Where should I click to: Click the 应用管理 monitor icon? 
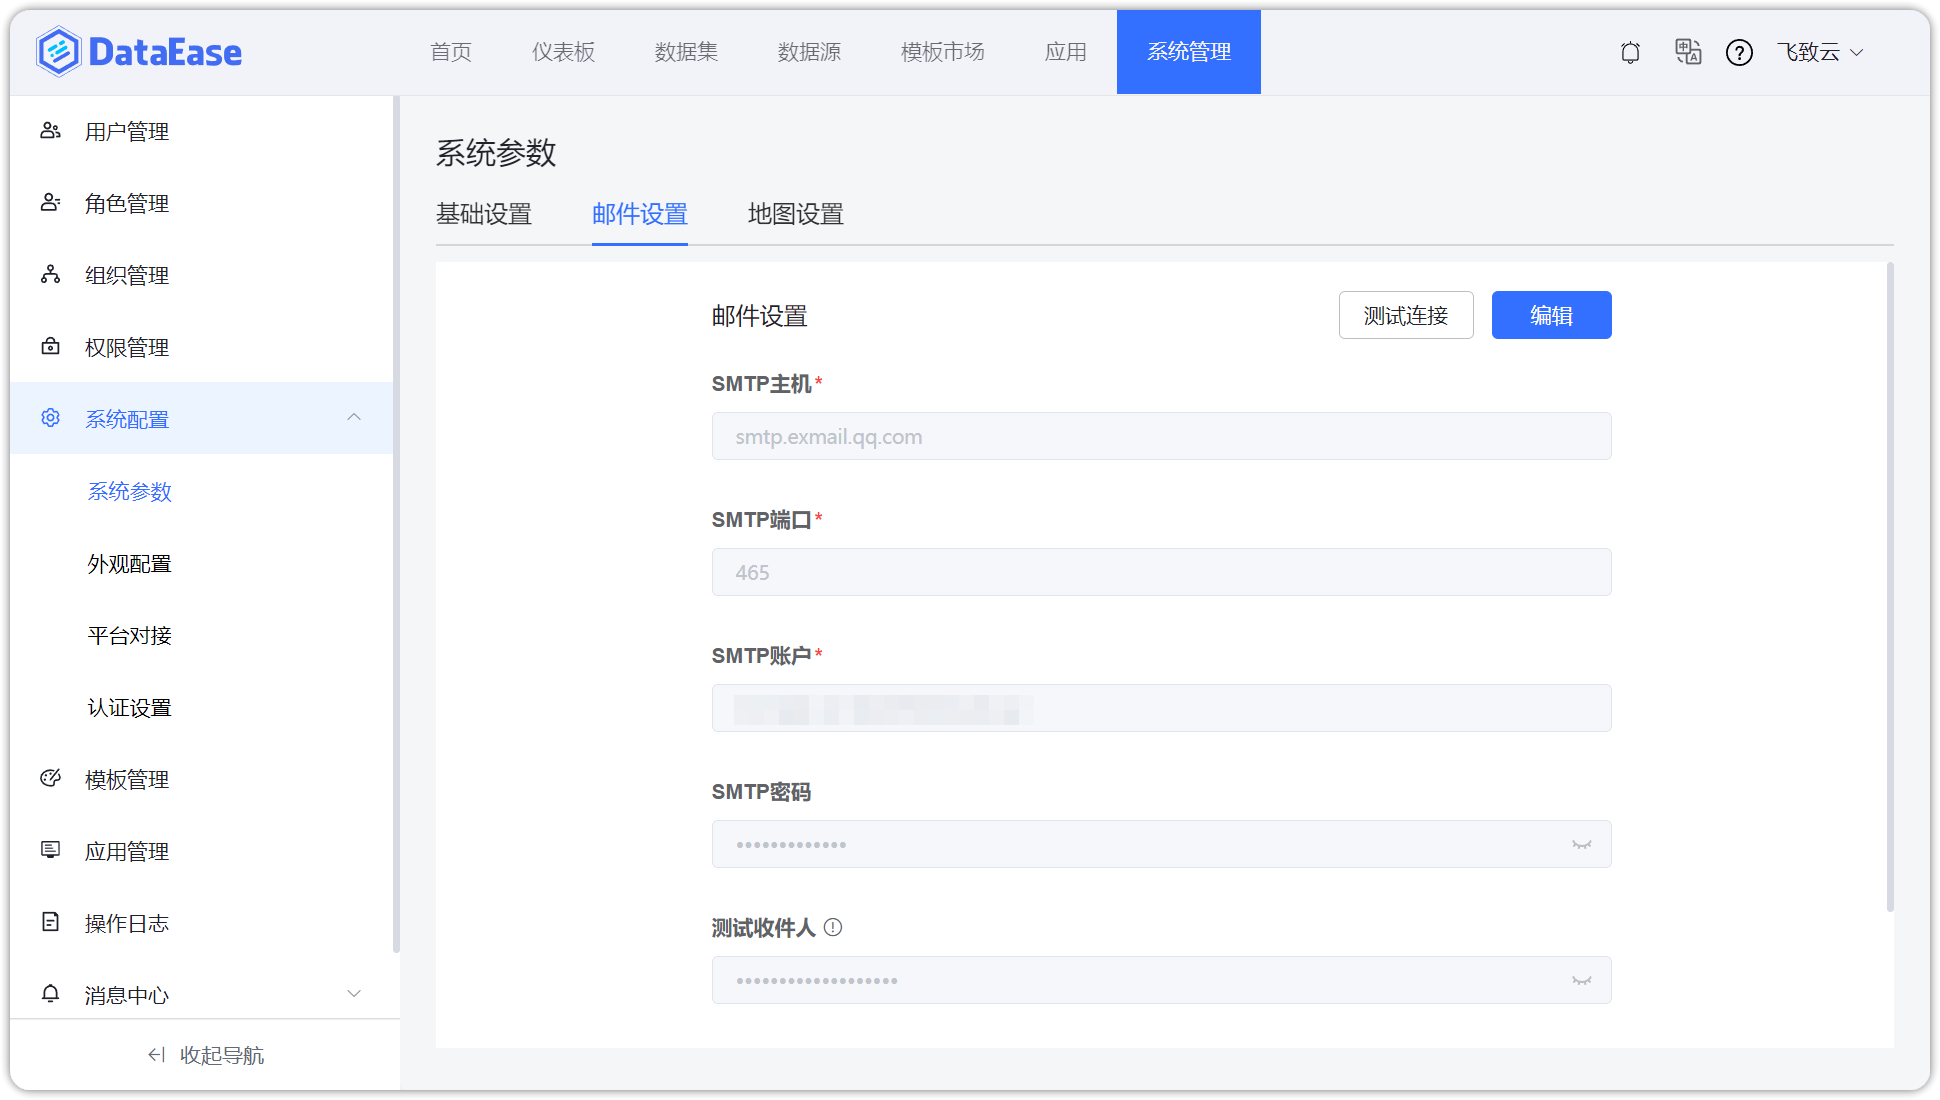coord(50,850)
